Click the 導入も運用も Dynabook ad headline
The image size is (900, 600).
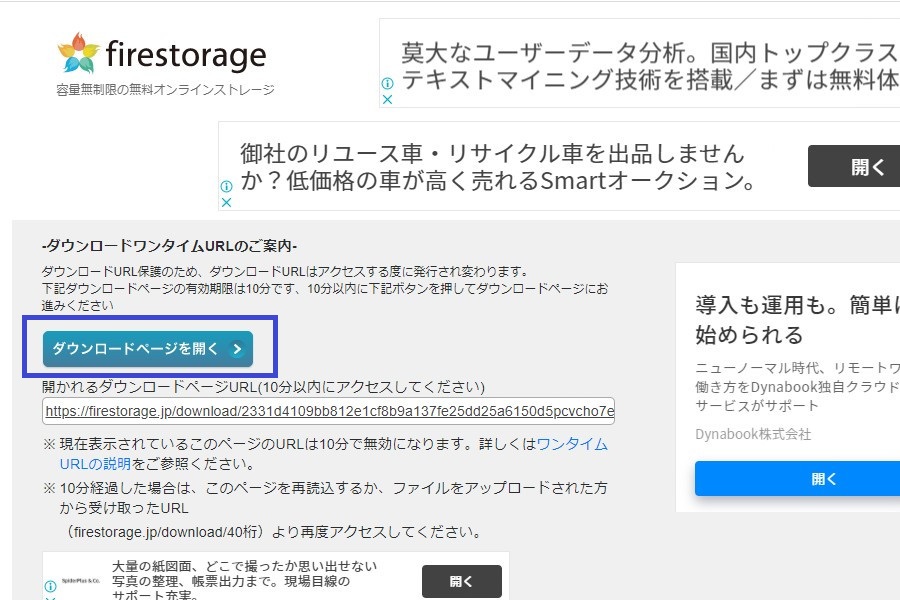pos(797,318)
